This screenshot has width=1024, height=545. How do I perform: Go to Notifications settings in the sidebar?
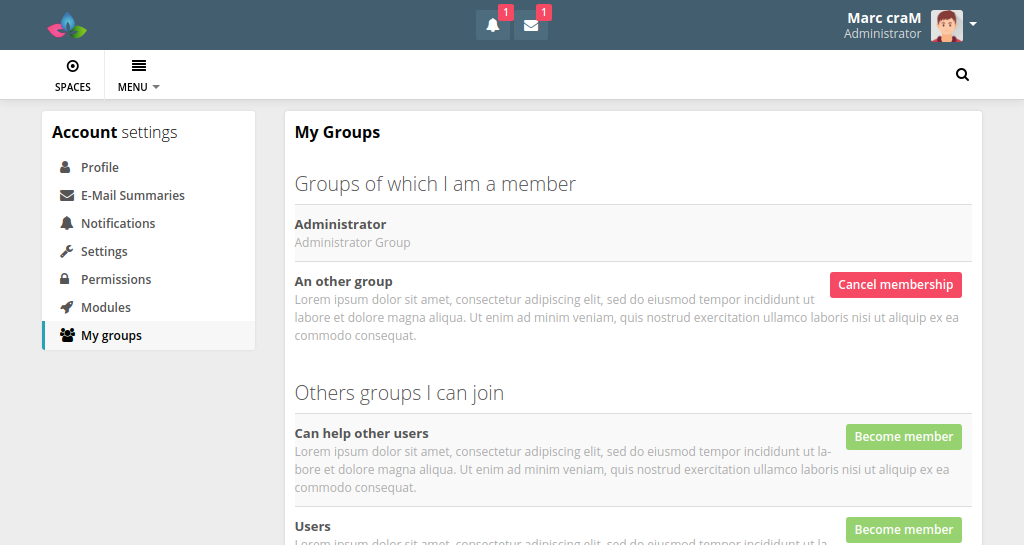118,224
